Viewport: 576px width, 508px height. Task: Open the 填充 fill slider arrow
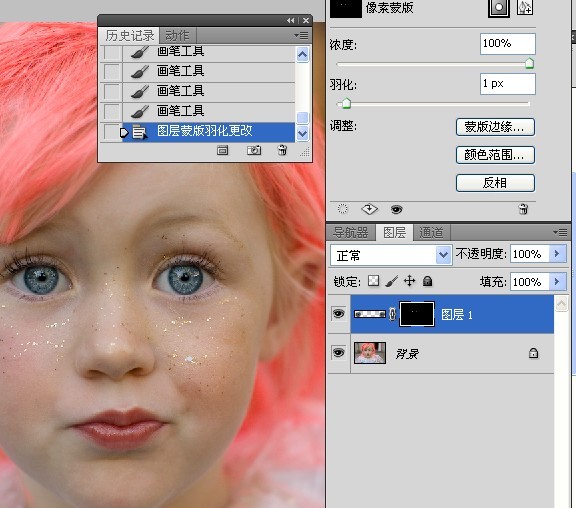pyautogui.click(x=557, y=282)
